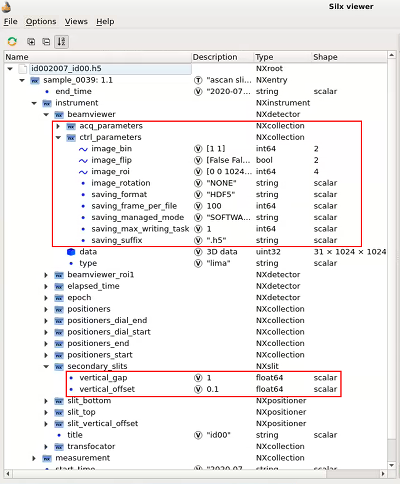The image size is (400, 484).
Task: Collapse the instrument group arrow
Action: (x=34, y=103)
